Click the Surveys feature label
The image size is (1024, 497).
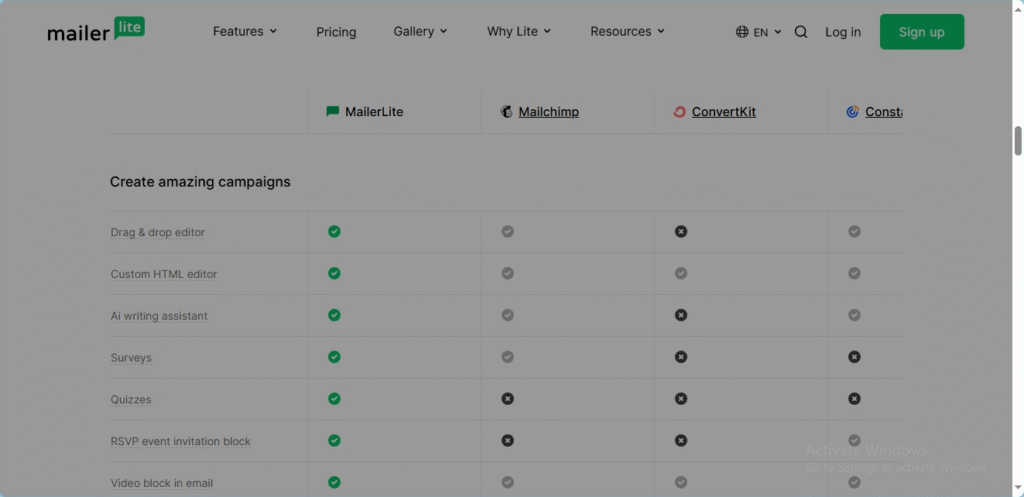pyautogui.click(x=131, y=358)
